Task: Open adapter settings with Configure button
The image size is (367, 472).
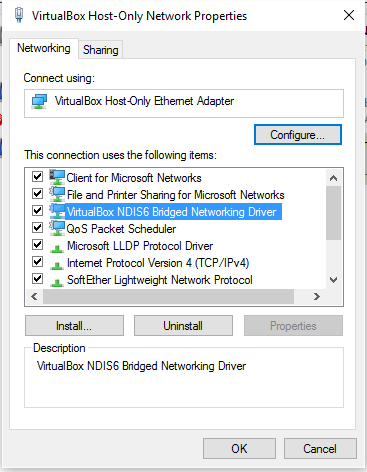Action: (x=298, y=135)
